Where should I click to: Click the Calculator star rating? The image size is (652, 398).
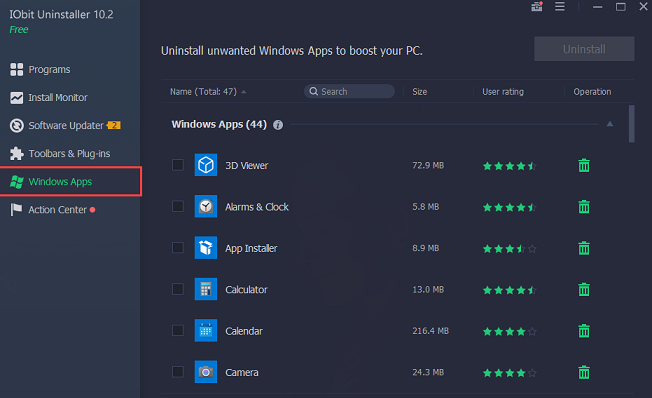509,290
